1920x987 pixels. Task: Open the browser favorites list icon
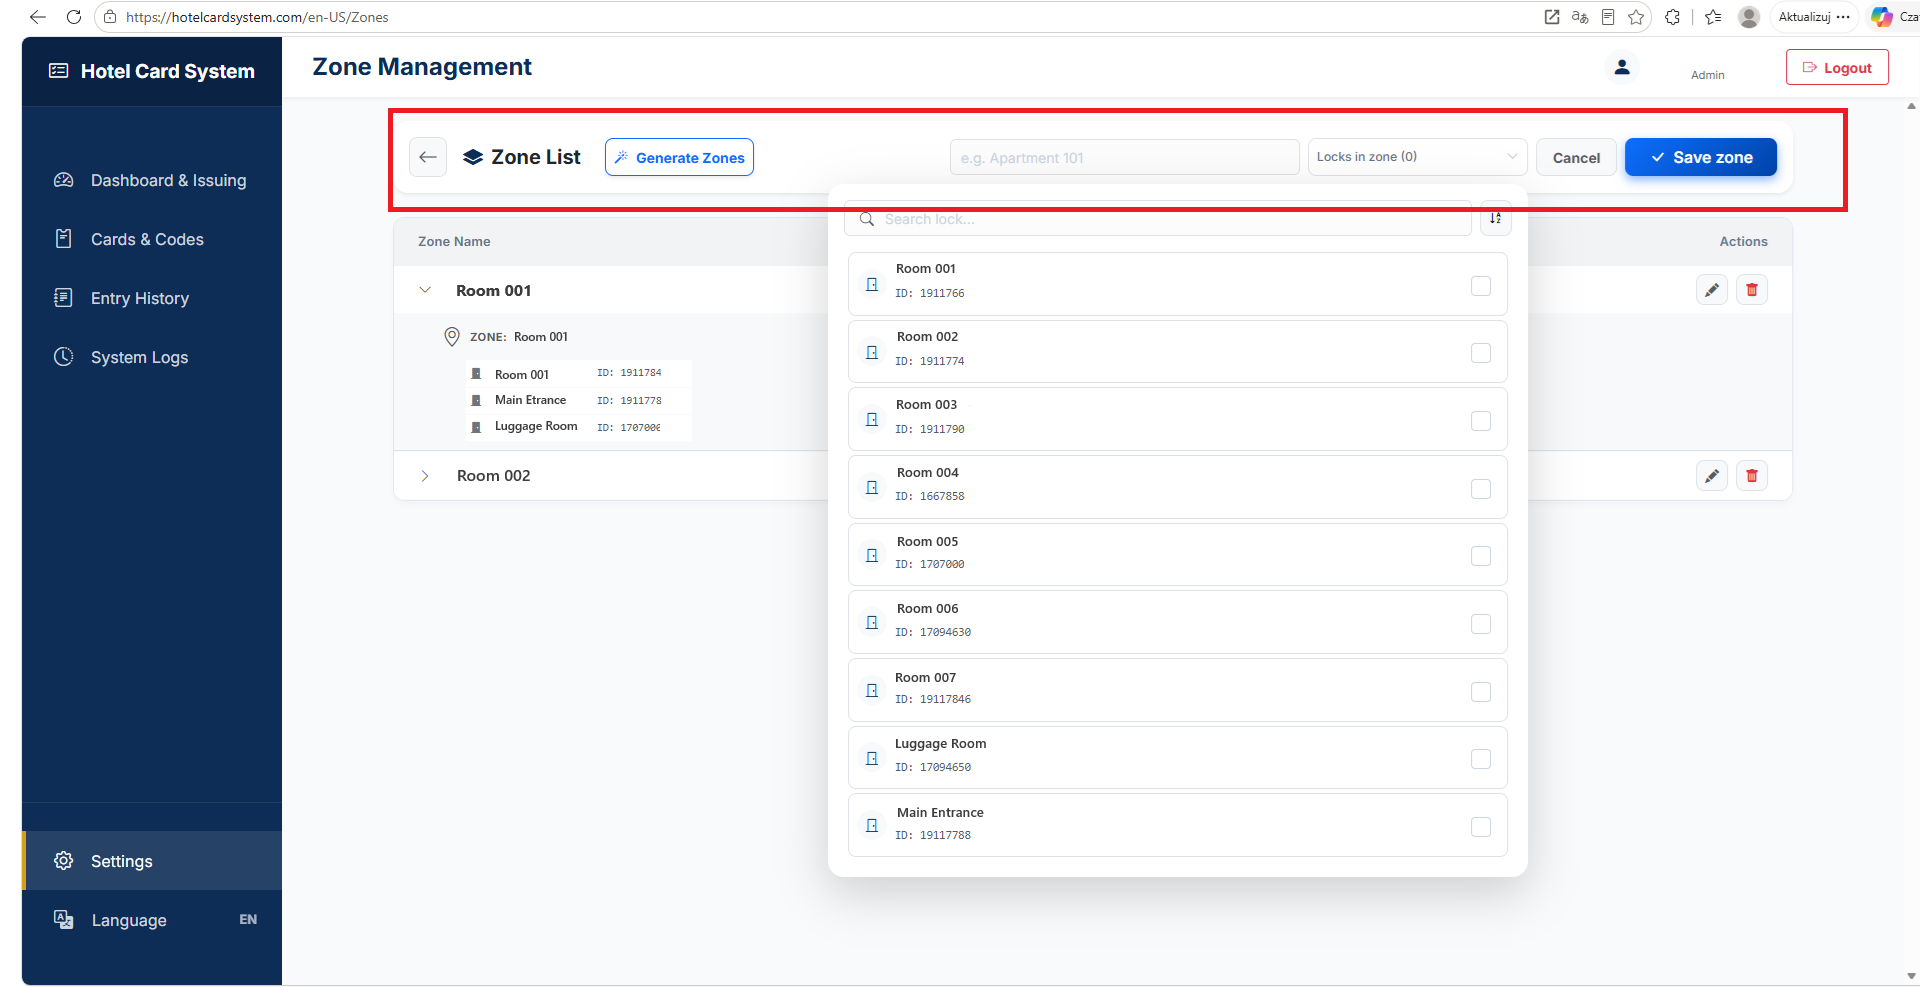coord(1713,17)
